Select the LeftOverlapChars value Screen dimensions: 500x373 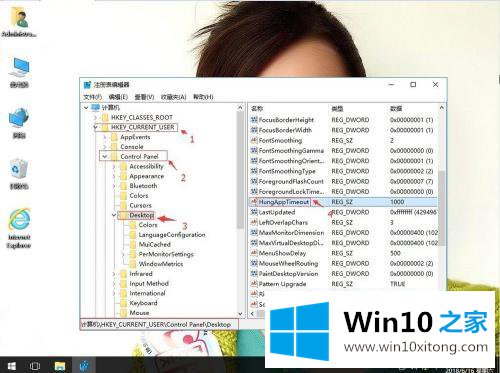283,222
